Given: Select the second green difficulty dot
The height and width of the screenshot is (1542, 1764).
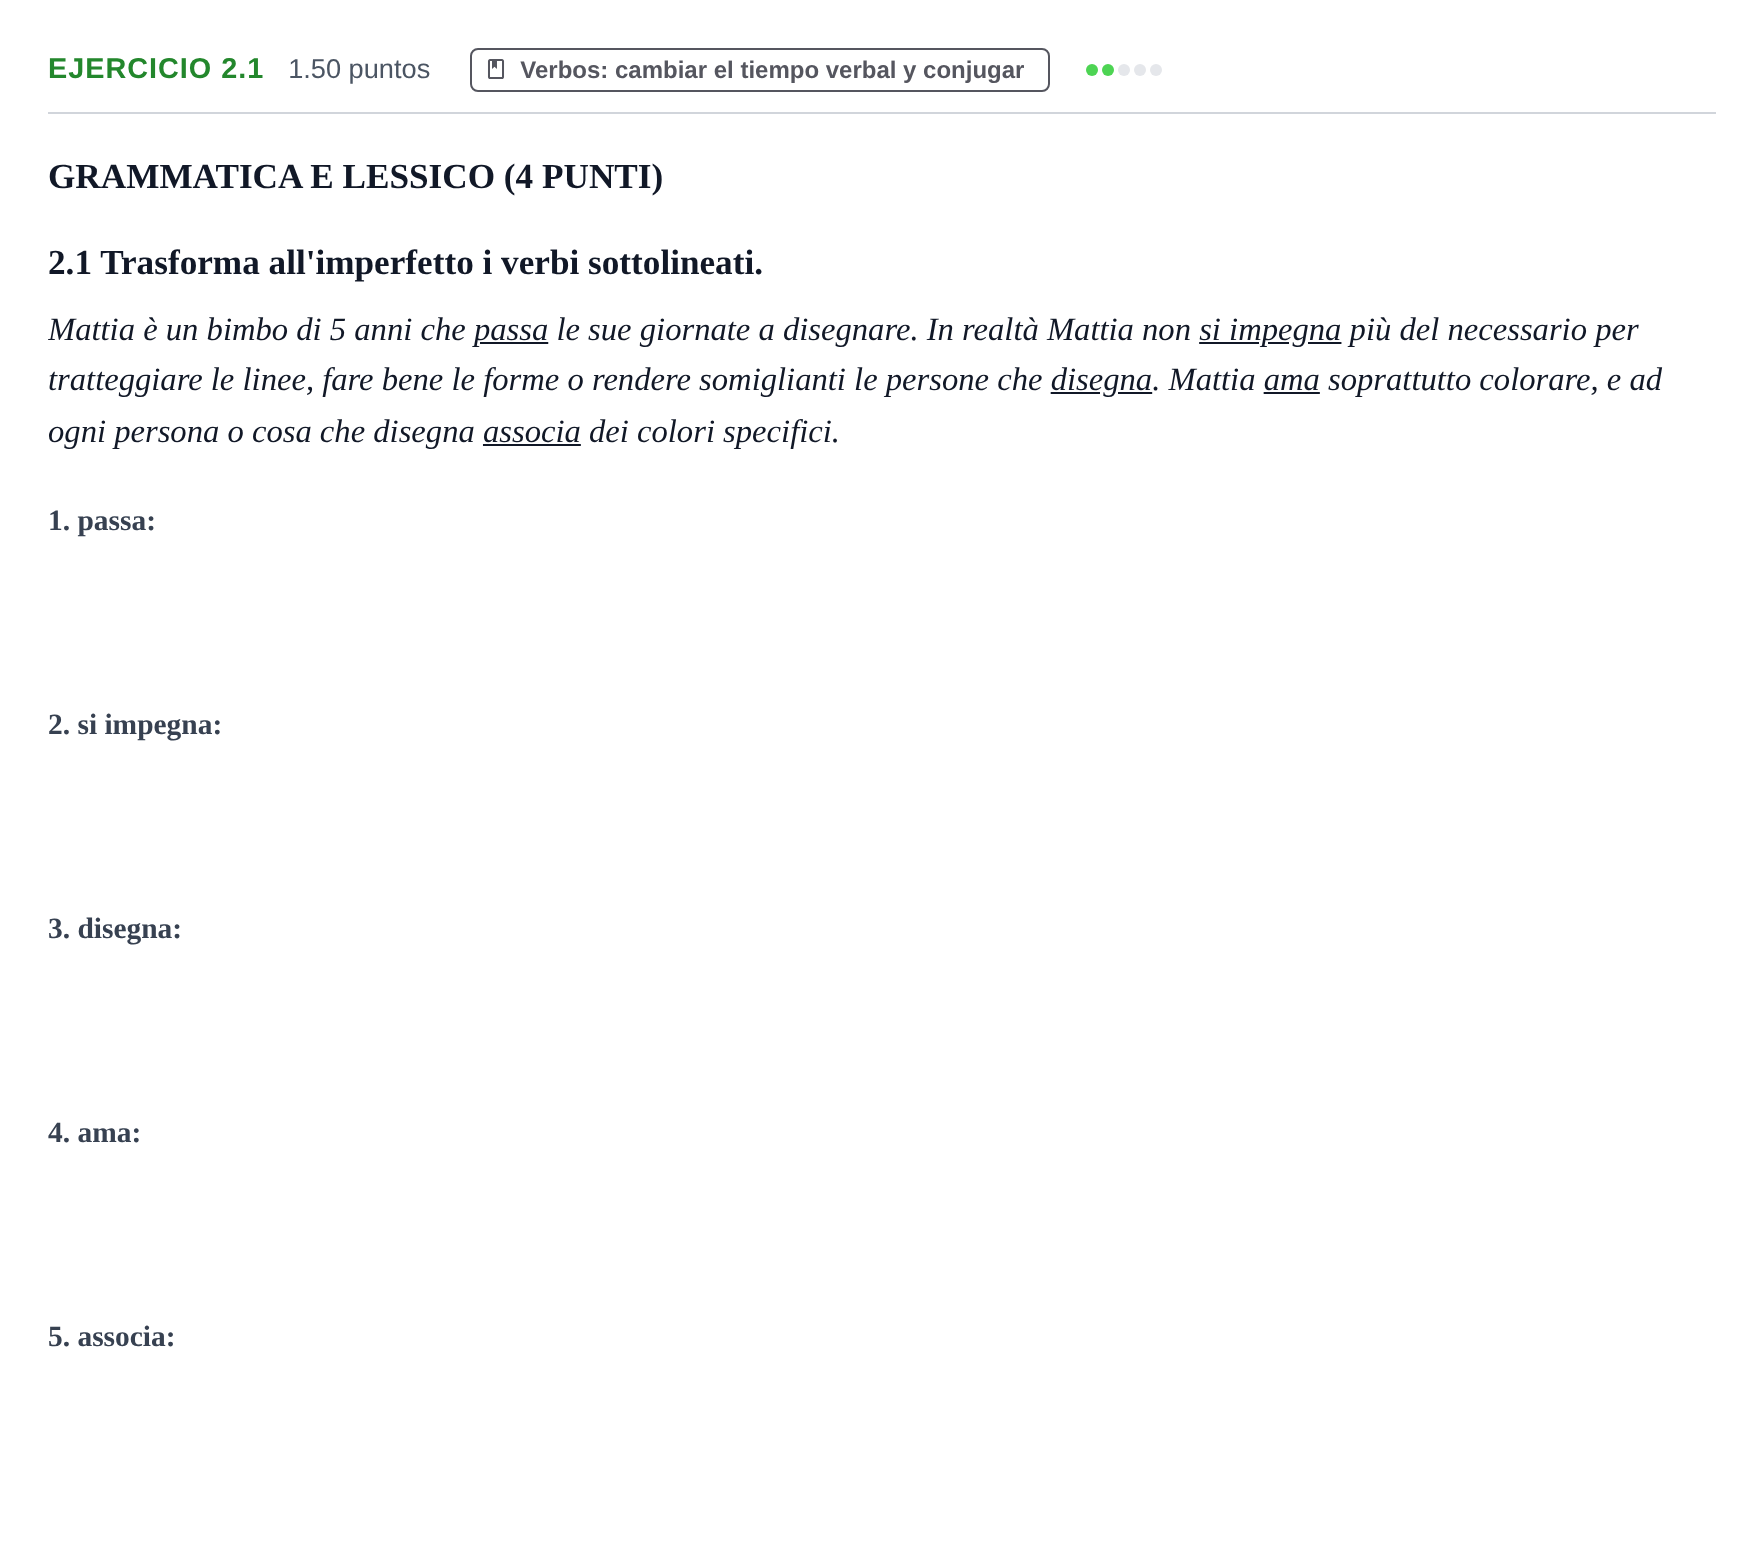Looking at the screenshot, I should pyautogui.click(x=1108, y=70).
